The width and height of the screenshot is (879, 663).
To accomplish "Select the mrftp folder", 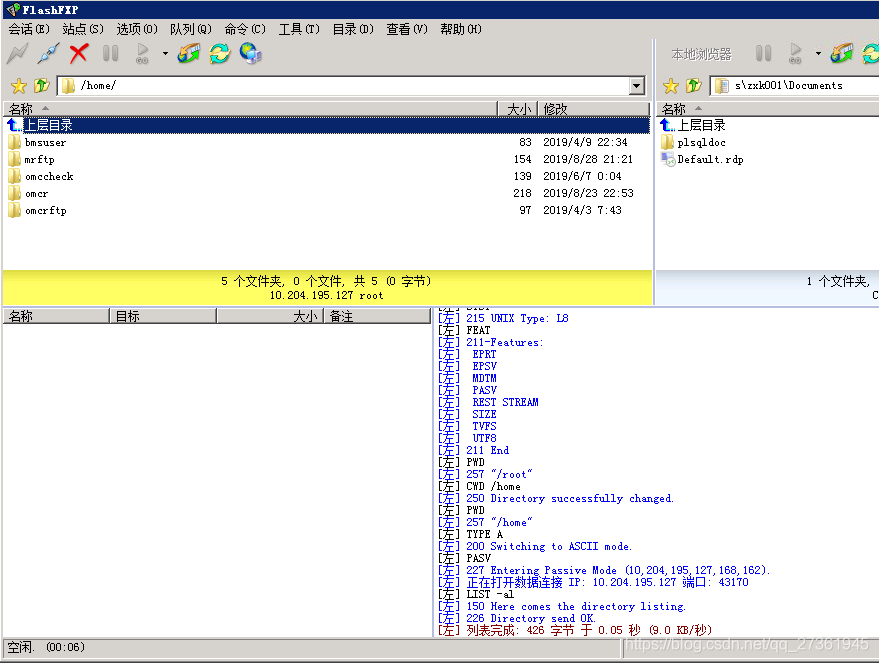I will 40,159.
